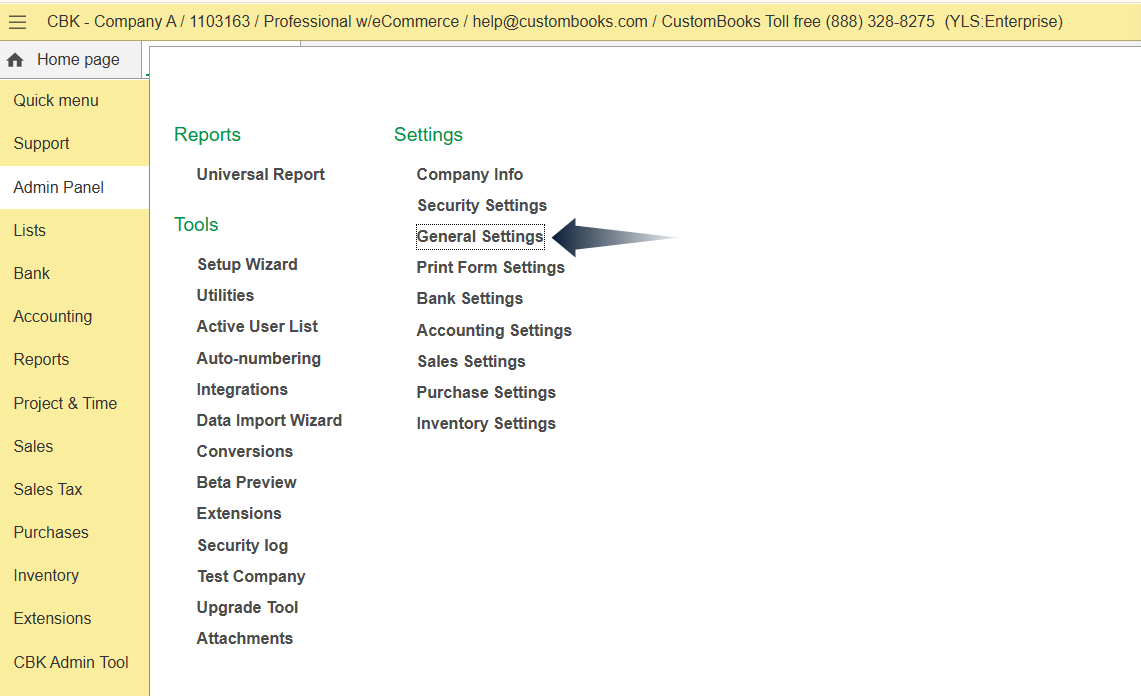View the Security log
The height and width of the screenshot is (696, 1141).
[243, 545]
